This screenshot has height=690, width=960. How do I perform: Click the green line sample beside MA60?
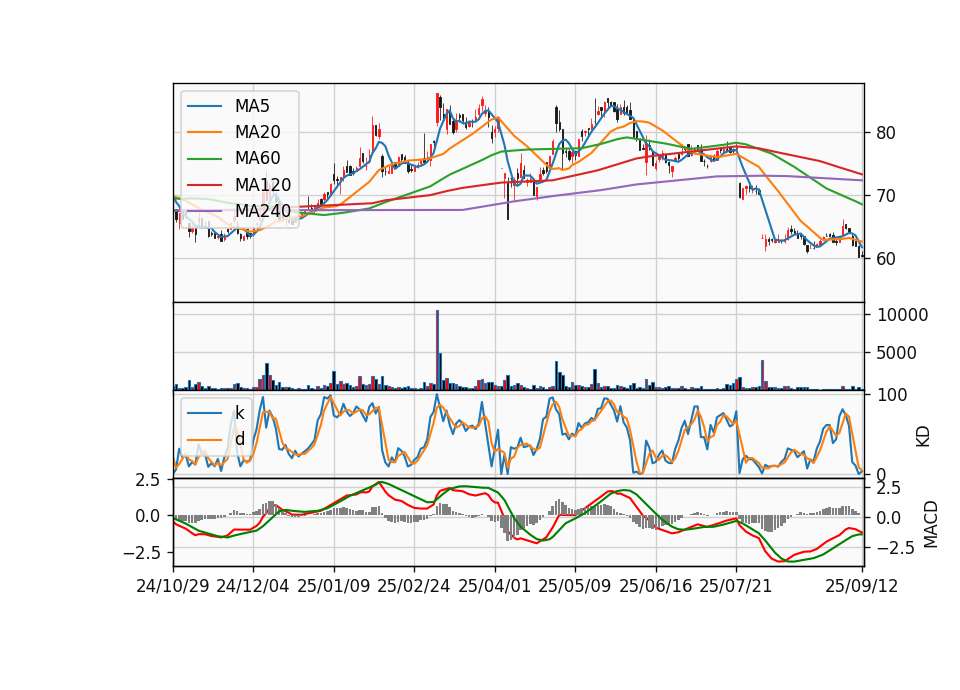click(204, 158)
